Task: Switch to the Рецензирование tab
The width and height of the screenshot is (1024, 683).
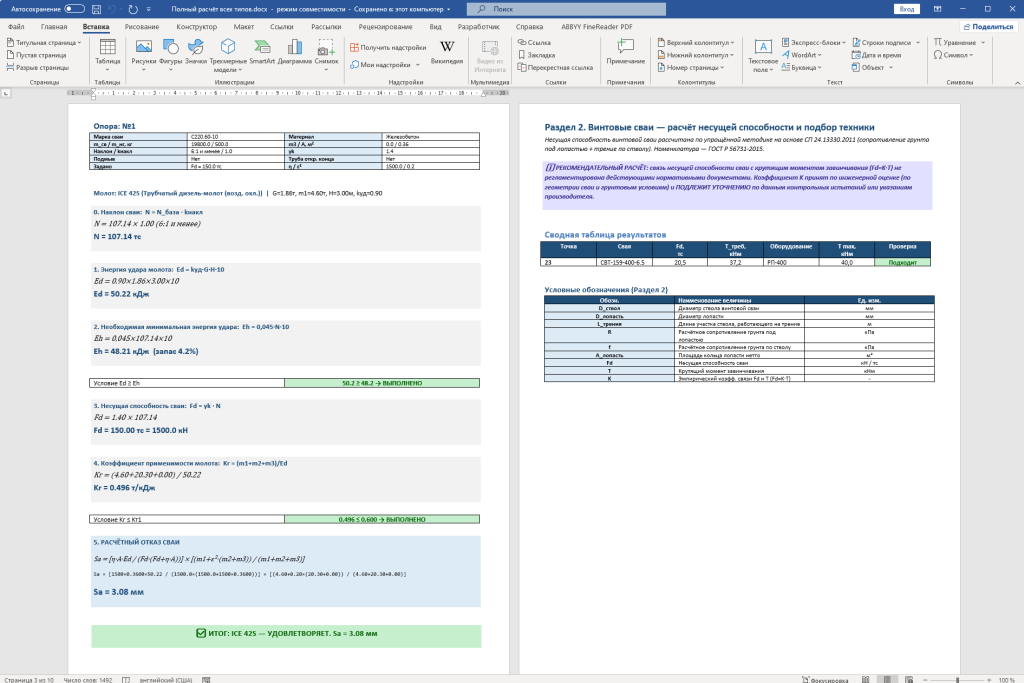Action: (385, 27)
